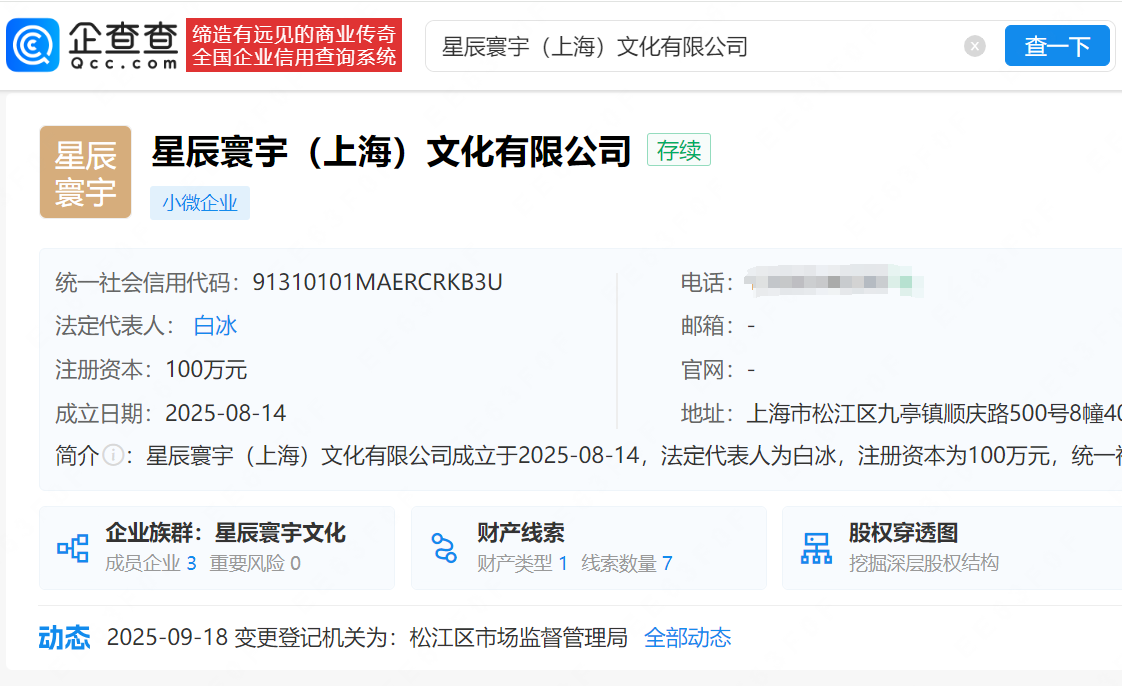This screenshot has height=686, width=1122.
Task: Click the 财产线索 icon
Action: coord(444,548)
